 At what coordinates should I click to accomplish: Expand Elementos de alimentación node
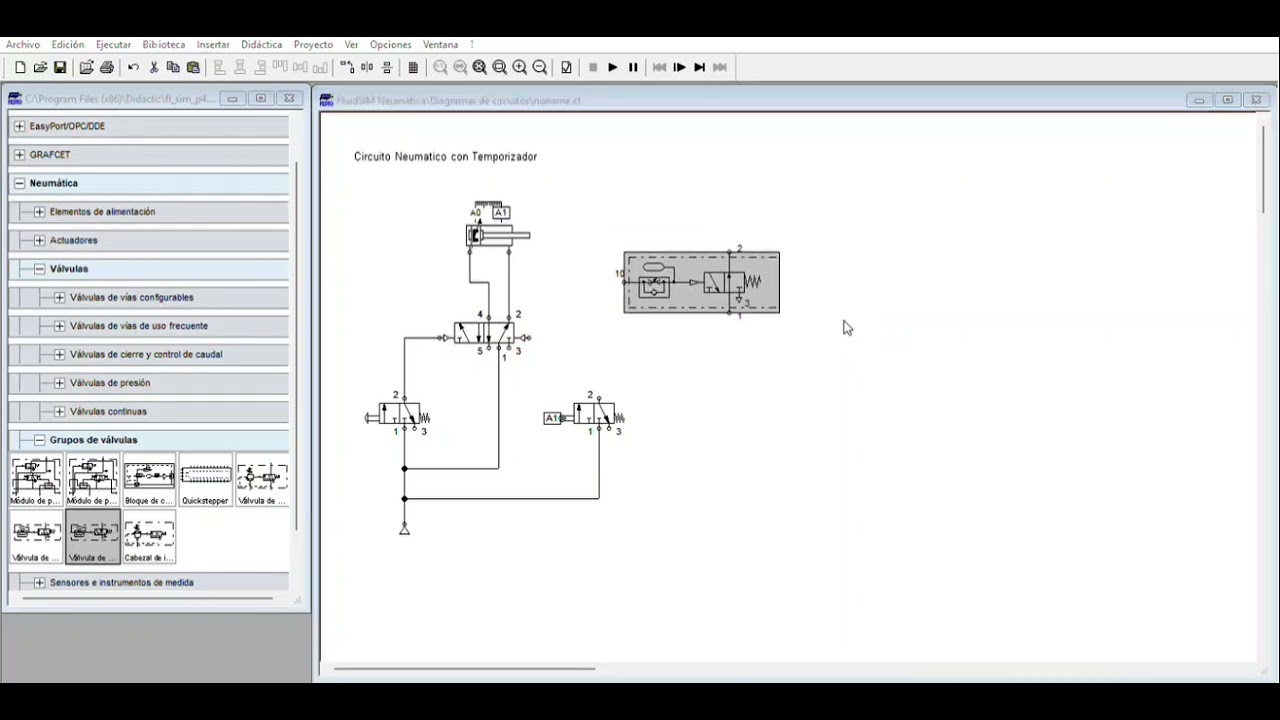pos(39,212)
